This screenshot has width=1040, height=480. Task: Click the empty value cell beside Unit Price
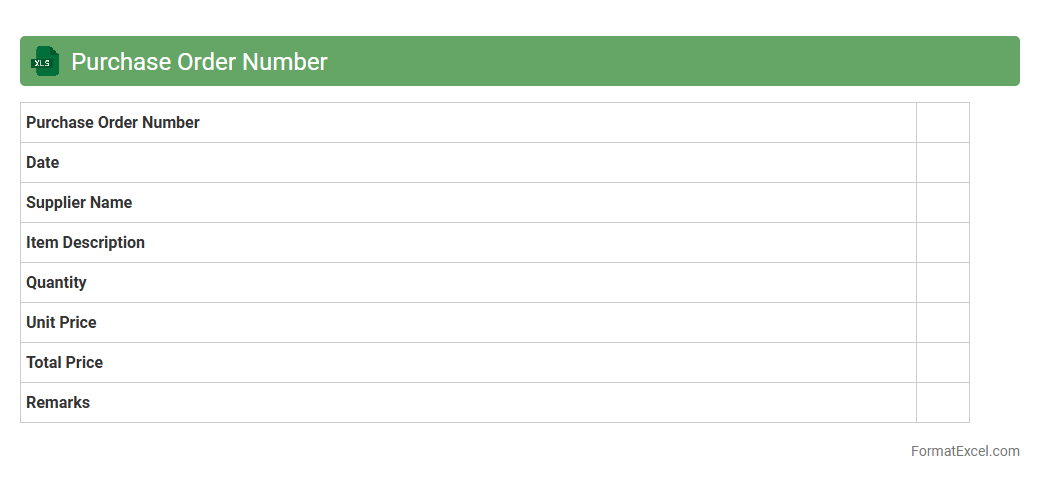[942, 322]
